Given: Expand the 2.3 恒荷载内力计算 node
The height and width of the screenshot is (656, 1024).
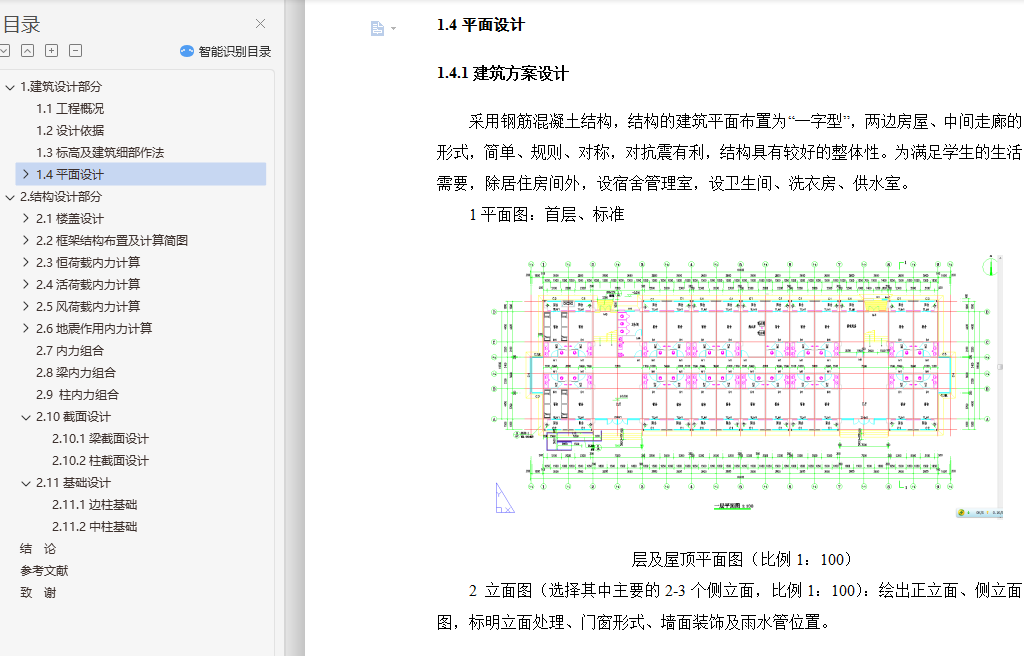Looking at the screenshot, I should (x=25, y=263).
